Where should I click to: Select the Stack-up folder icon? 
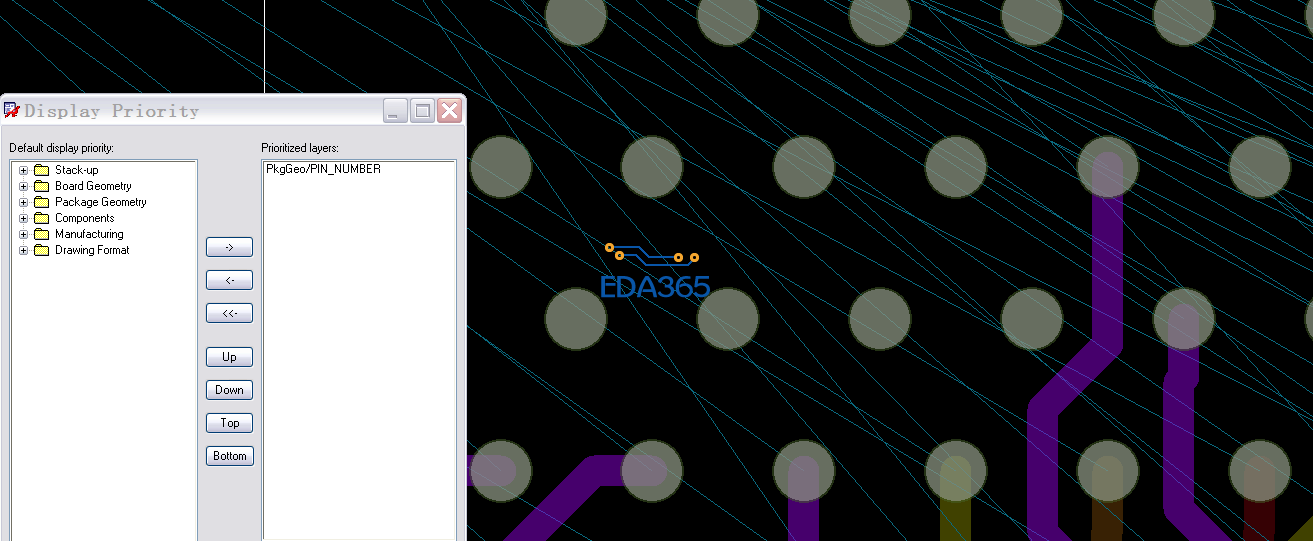[41, 170]
